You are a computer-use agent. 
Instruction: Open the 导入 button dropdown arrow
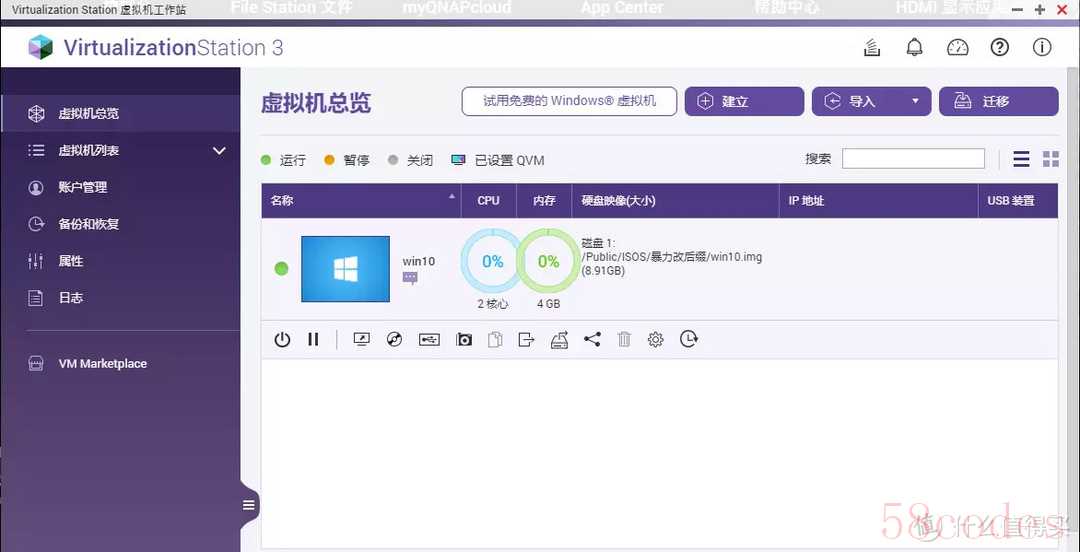coord(915,101)
